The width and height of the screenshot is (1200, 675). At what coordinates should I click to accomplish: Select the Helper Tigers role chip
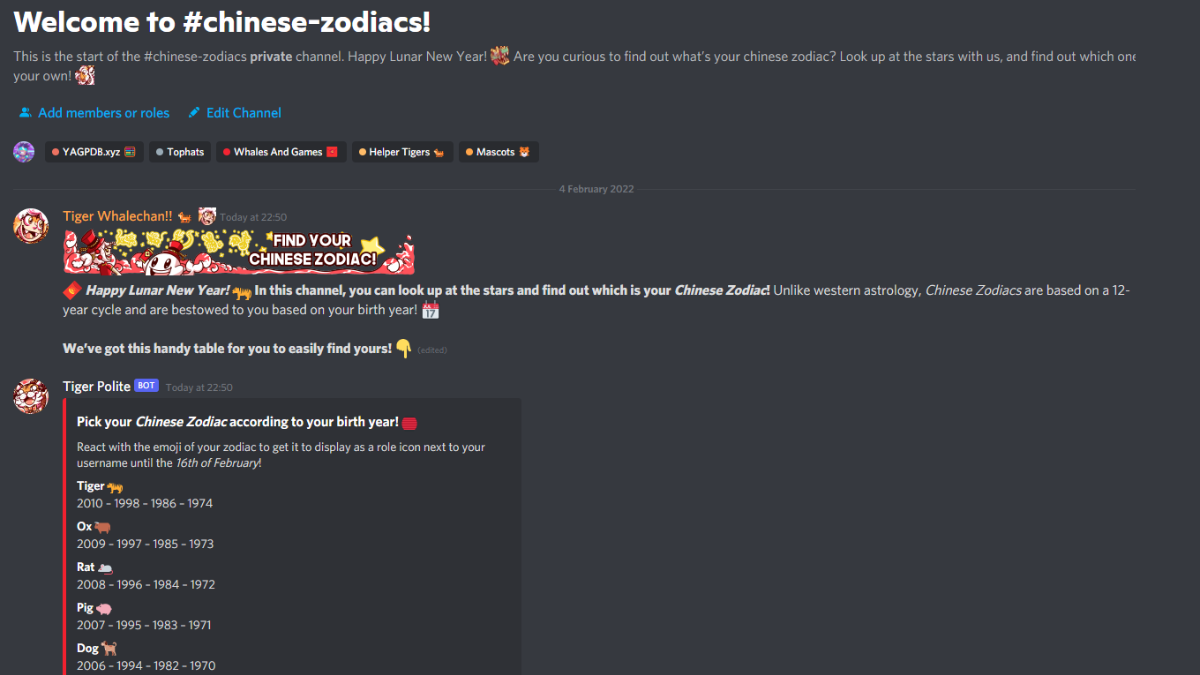(x=402, y=152)
